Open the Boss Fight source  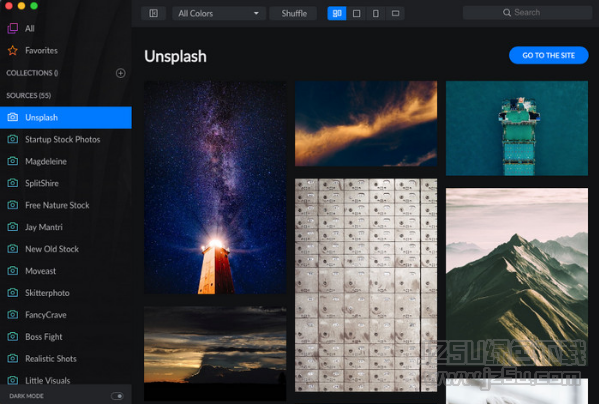(x=66, y=337)
